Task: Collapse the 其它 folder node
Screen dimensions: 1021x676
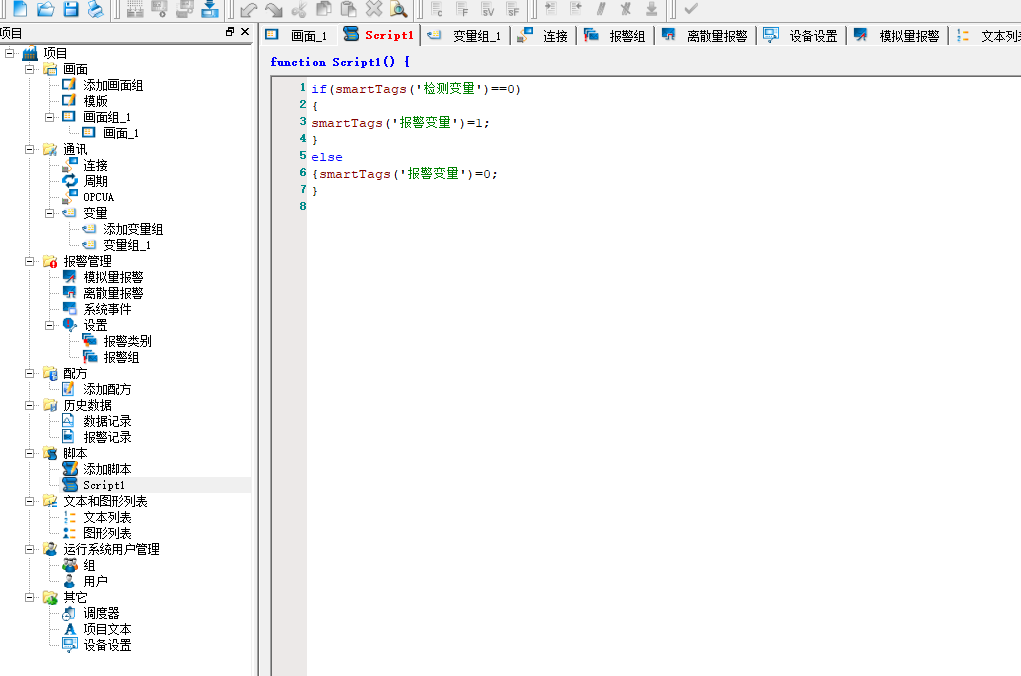Action: tap(29, 597)
